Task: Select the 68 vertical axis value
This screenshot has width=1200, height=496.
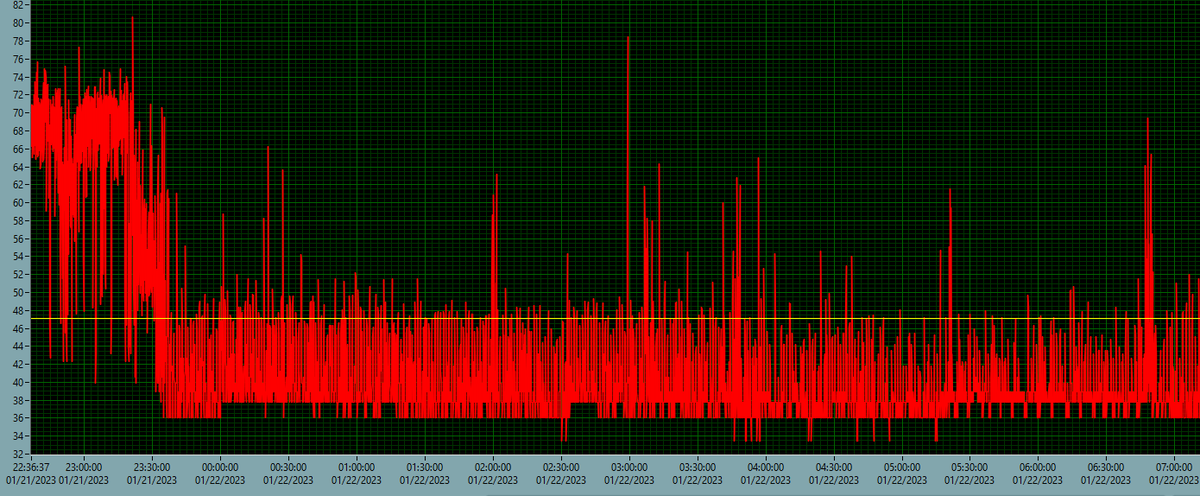Action: (20, 130)
